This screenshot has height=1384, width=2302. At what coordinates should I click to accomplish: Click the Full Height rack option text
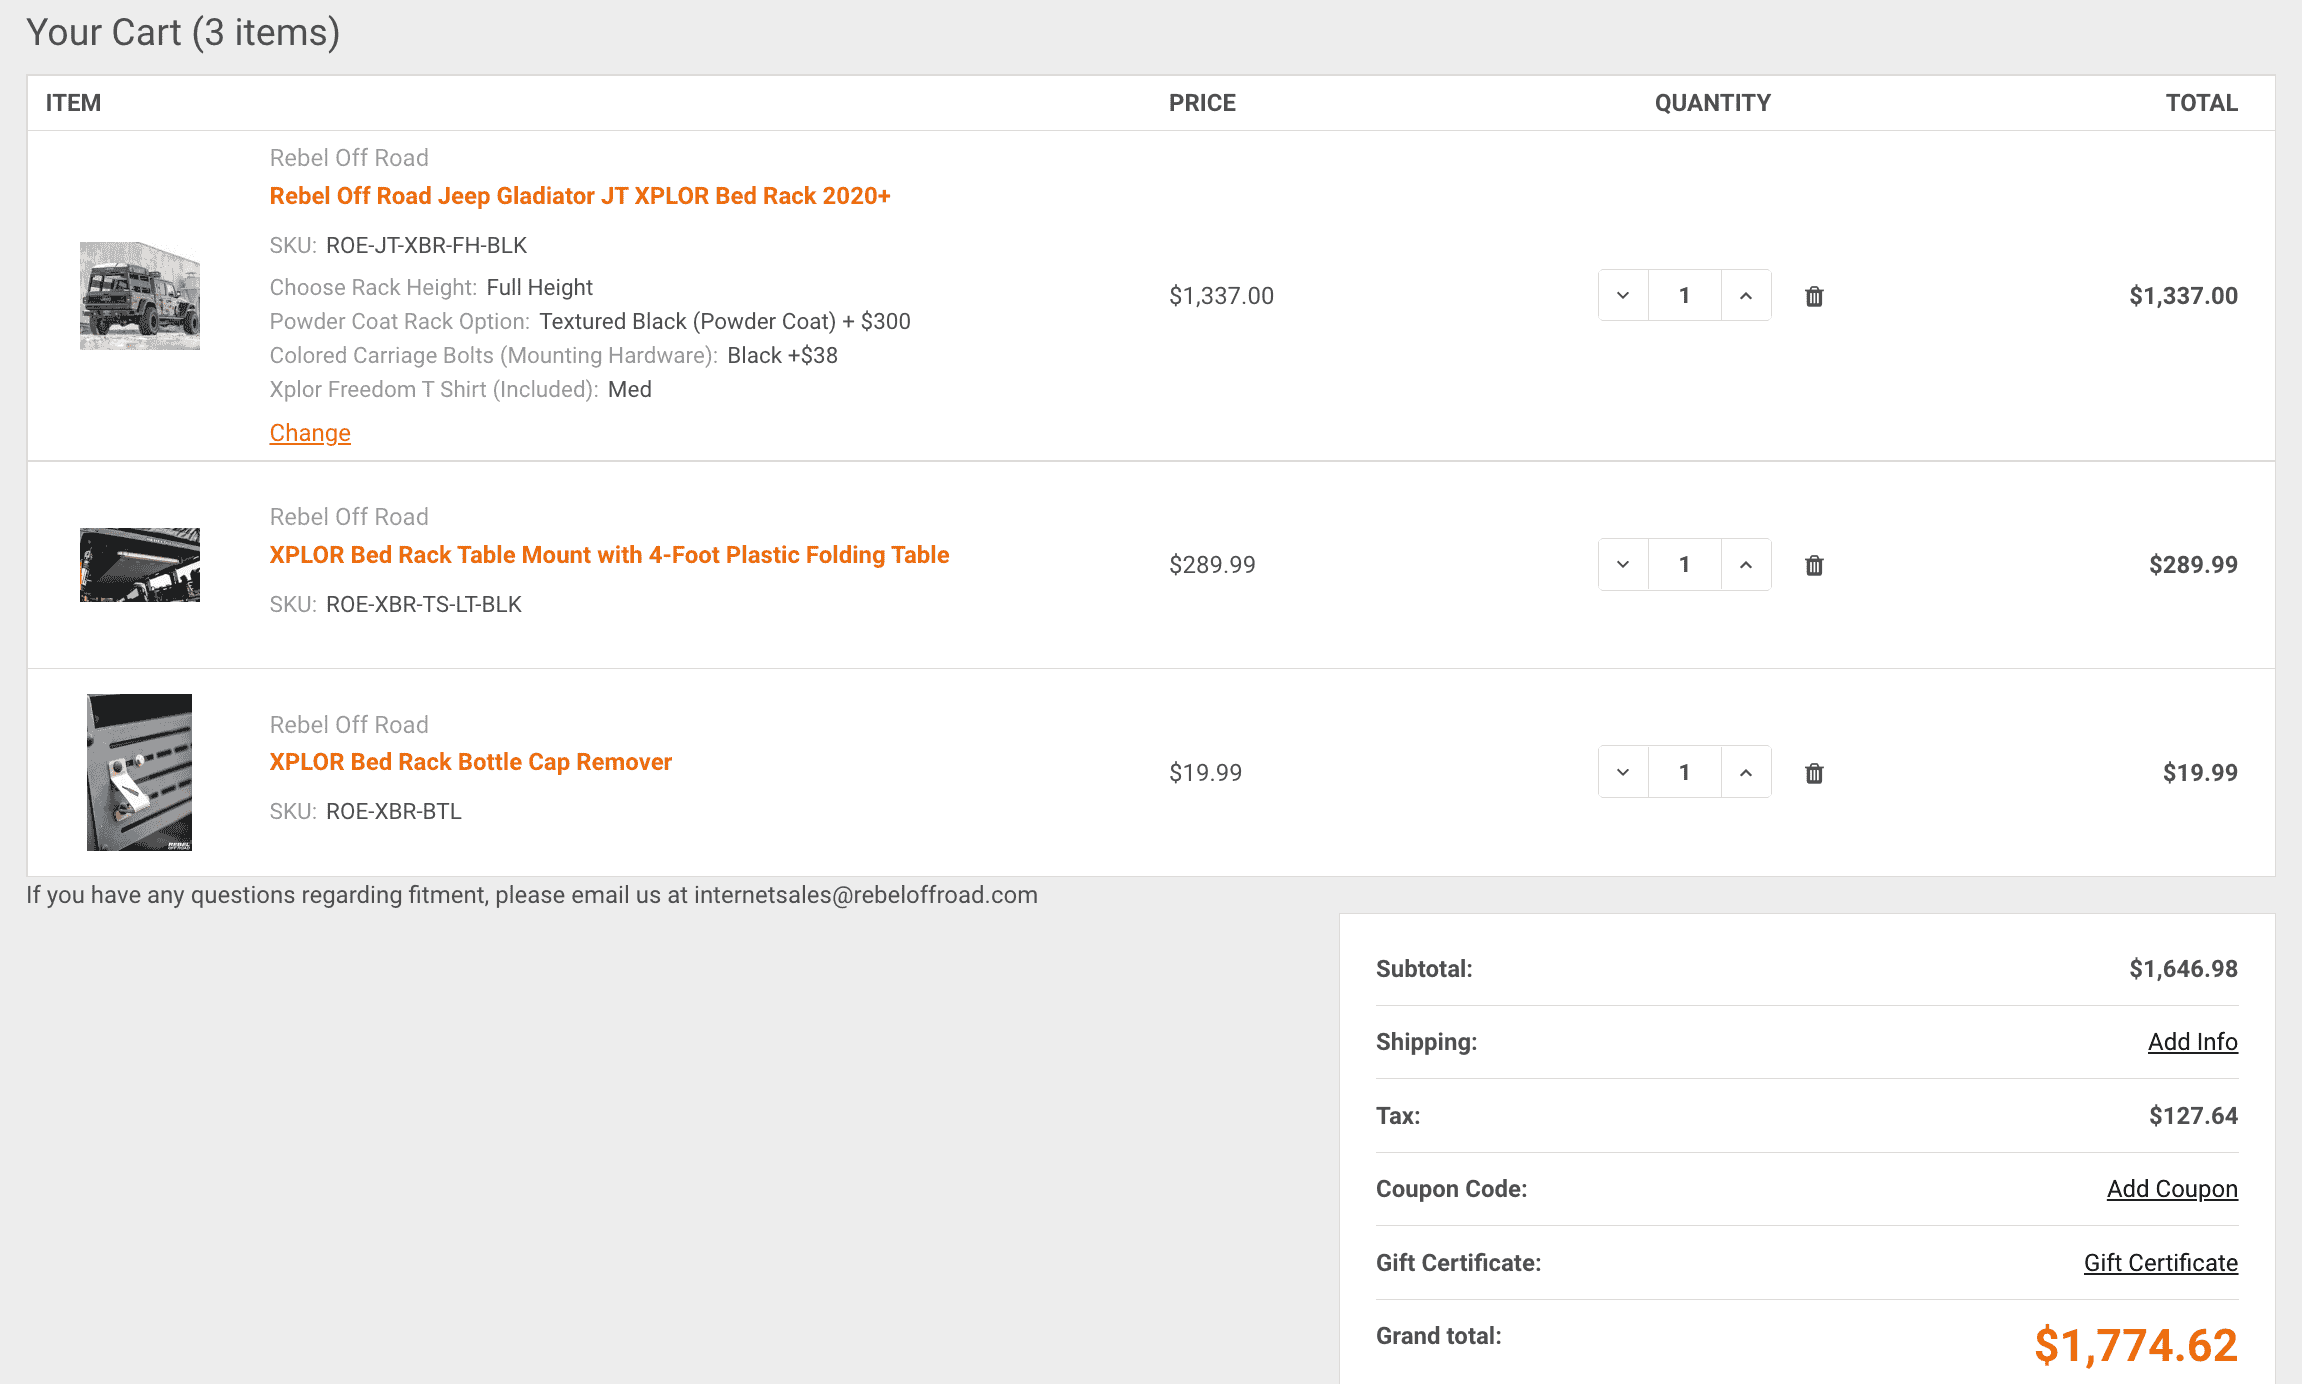point(540,288)
